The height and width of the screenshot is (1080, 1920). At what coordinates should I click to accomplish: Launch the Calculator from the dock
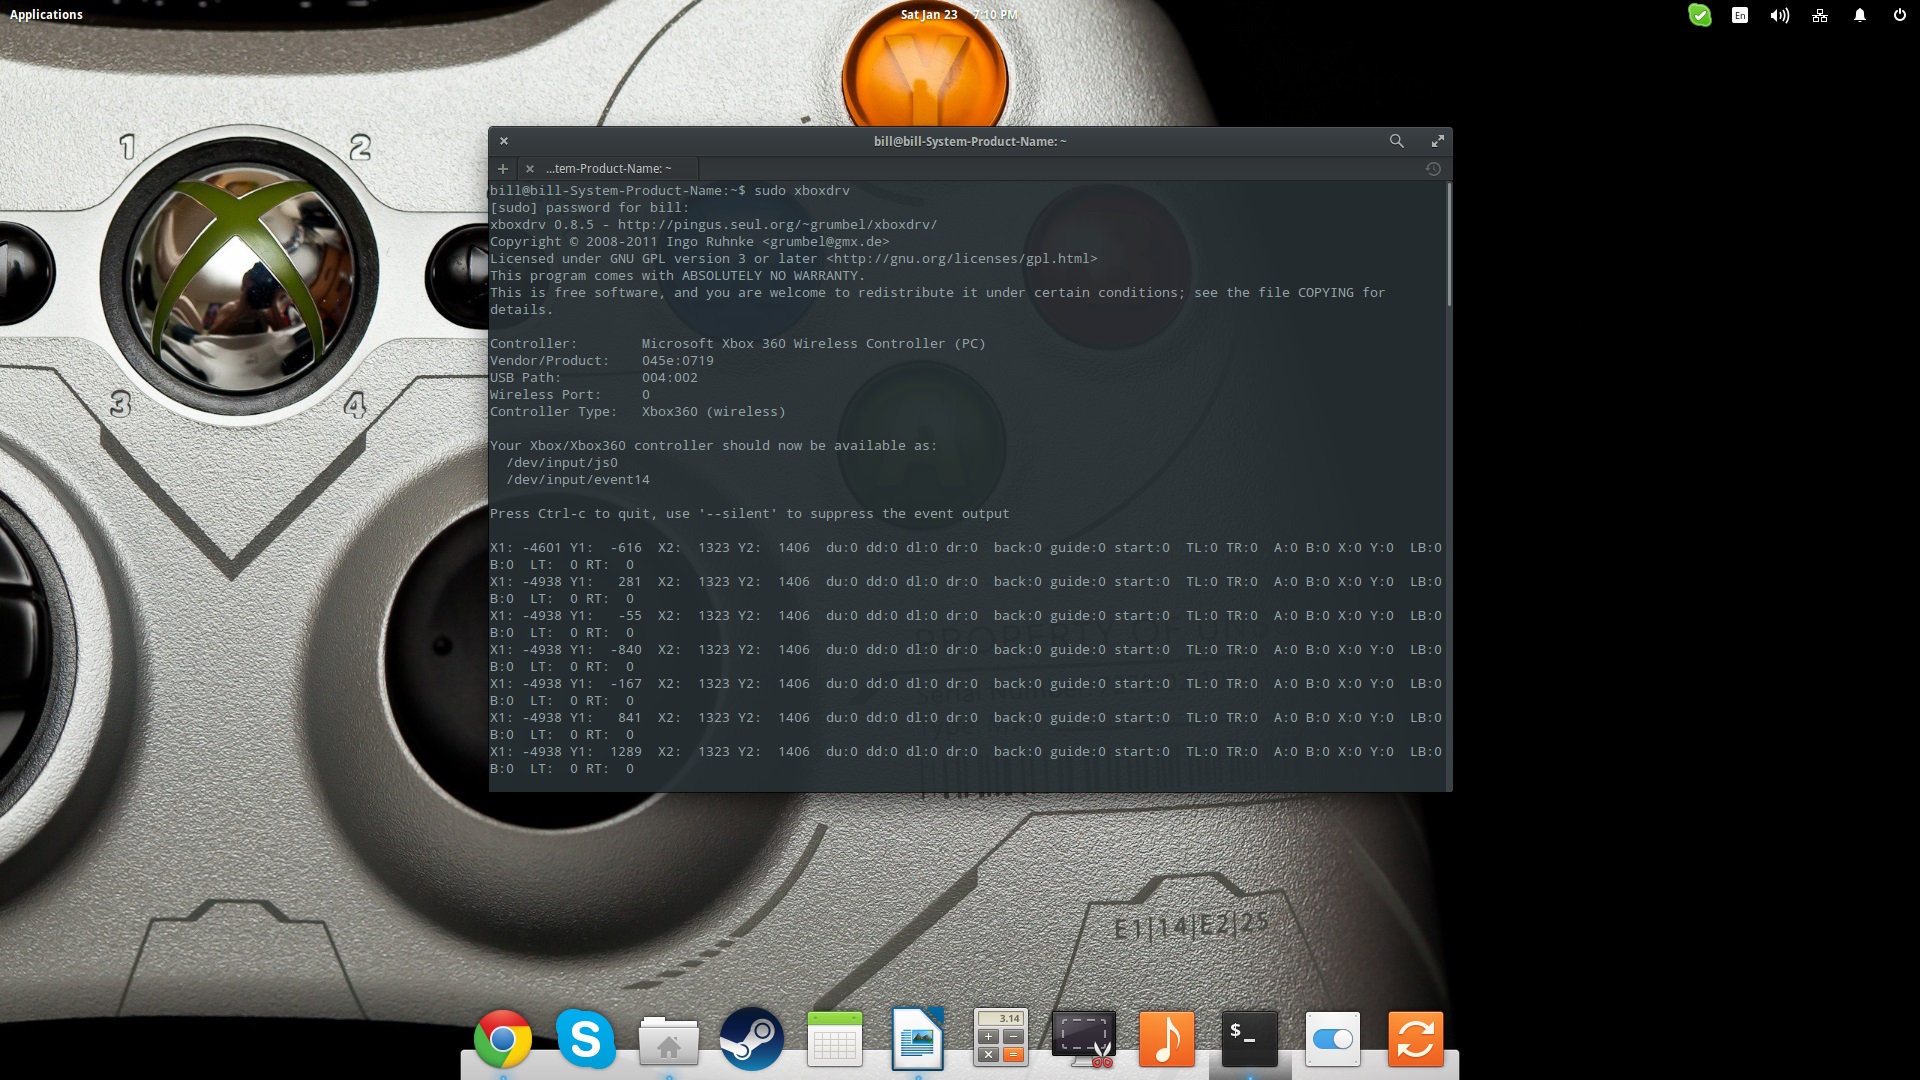pos(1000,1038)
